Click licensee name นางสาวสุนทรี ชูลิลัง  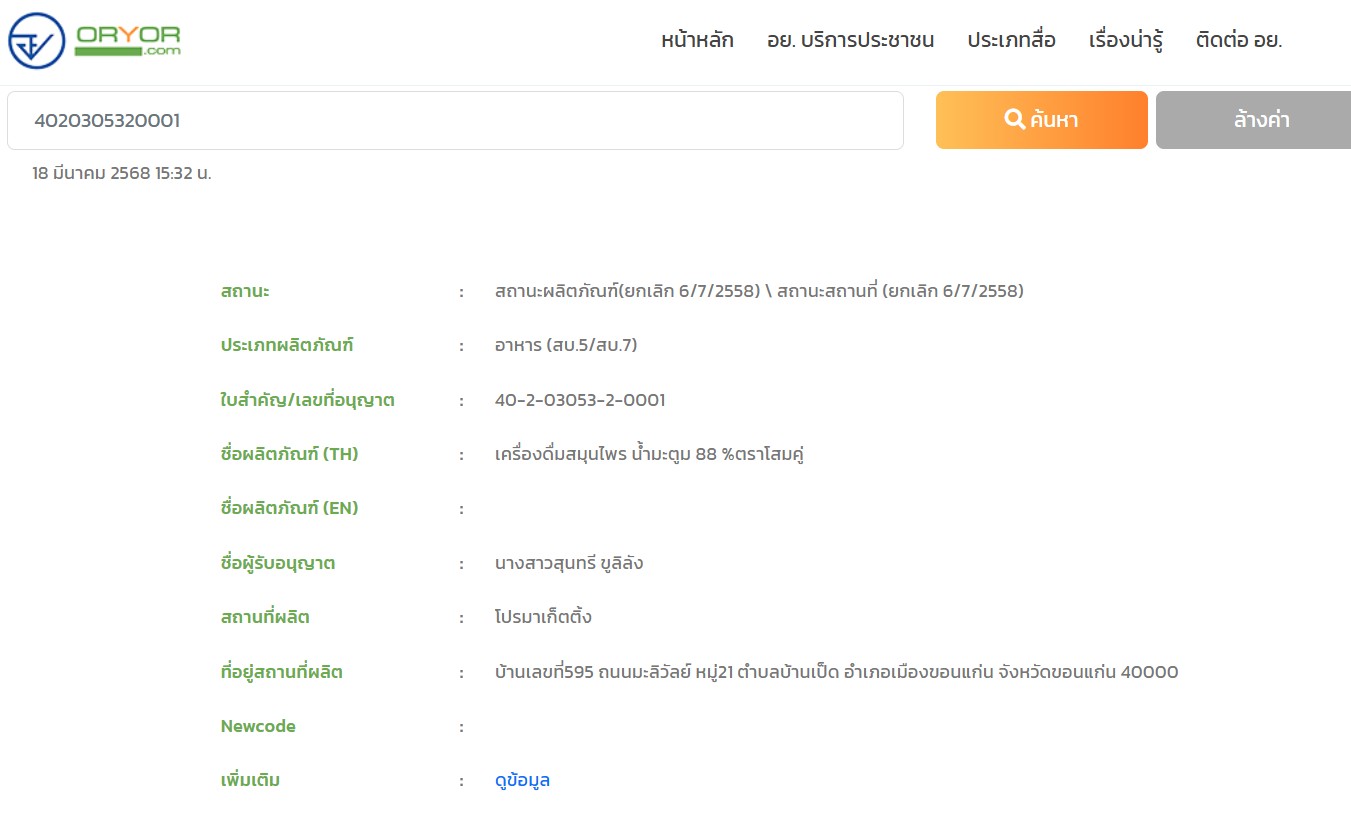(x=568, y=563)
